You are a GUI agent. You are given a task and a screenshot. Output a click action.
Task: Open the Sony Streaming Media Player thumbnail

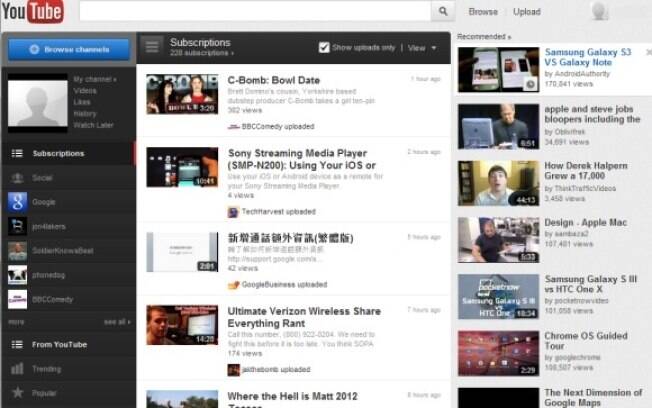[182, 167]
